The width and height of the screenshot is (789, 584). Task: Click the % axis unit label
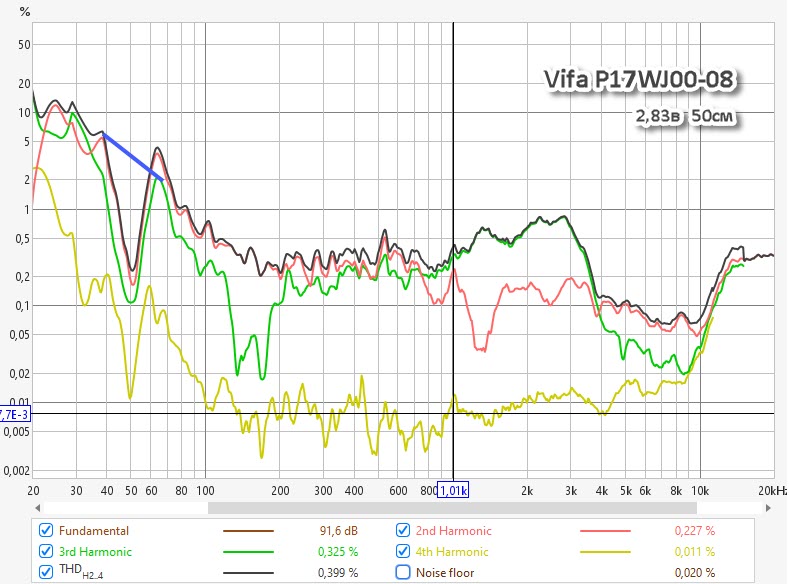25,12
